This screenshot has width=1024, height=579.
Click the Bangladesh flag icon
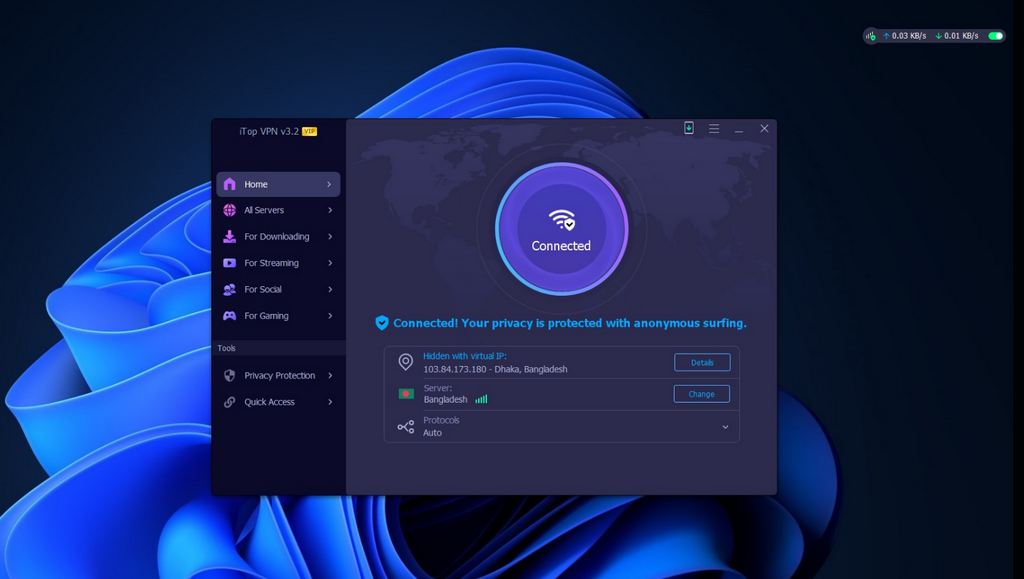pyautogui.click(x=406, y=394)
